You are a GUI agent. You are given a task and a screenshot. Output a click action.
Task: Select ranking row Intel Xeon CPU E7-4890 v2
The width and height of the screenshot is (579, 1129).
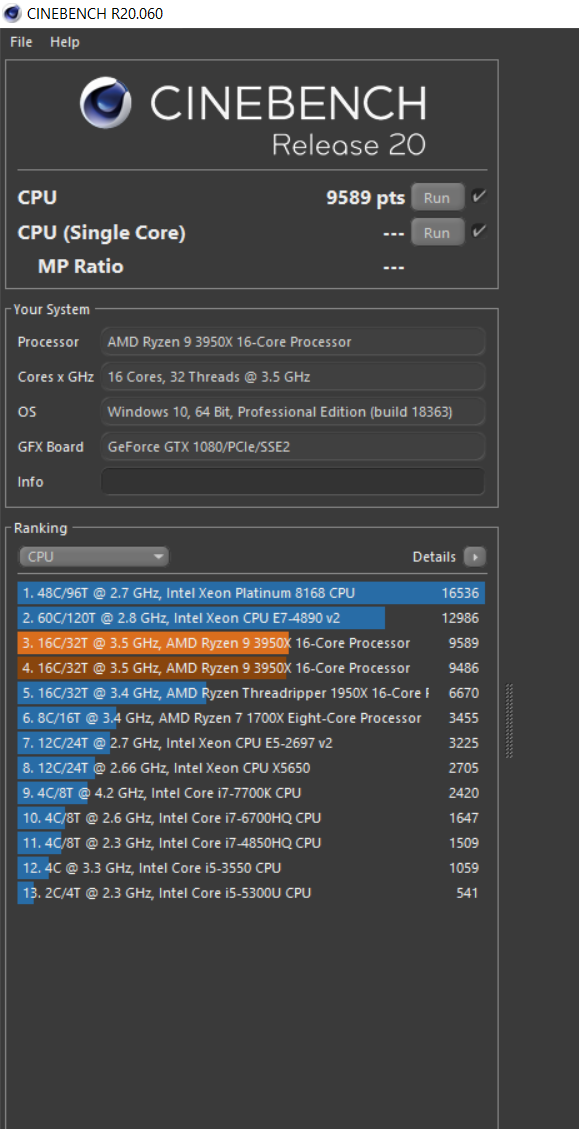[x=251, y=618]
